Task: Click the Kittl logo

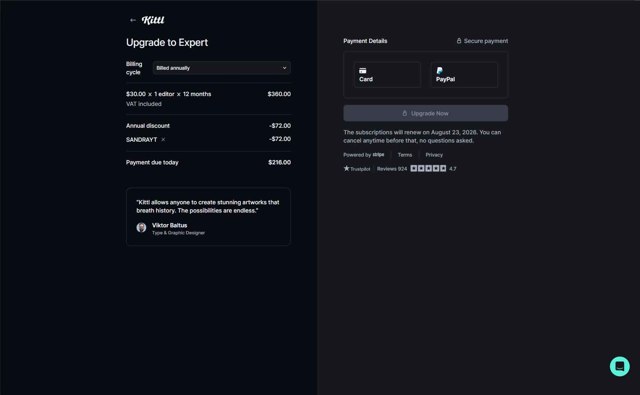Action: click(x=153, y=20)
